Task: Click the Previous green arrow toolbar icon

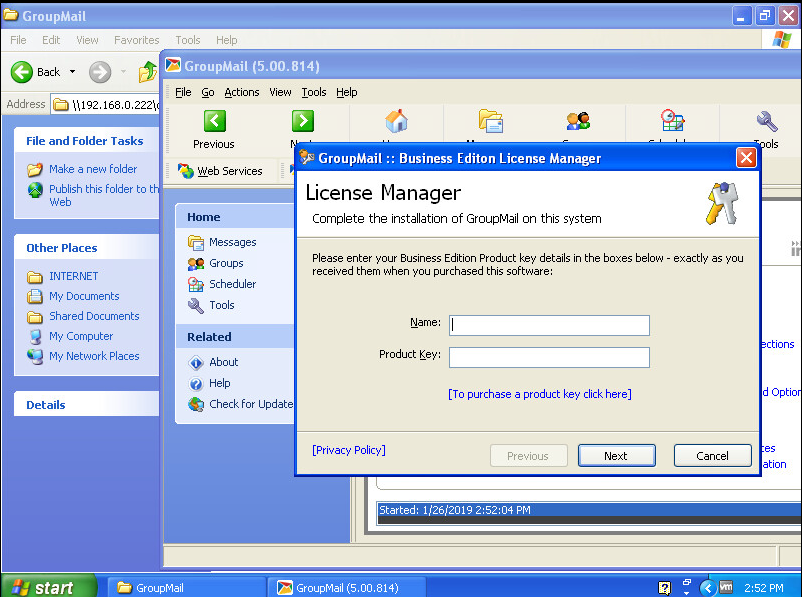Action: [x=214, y=122]
